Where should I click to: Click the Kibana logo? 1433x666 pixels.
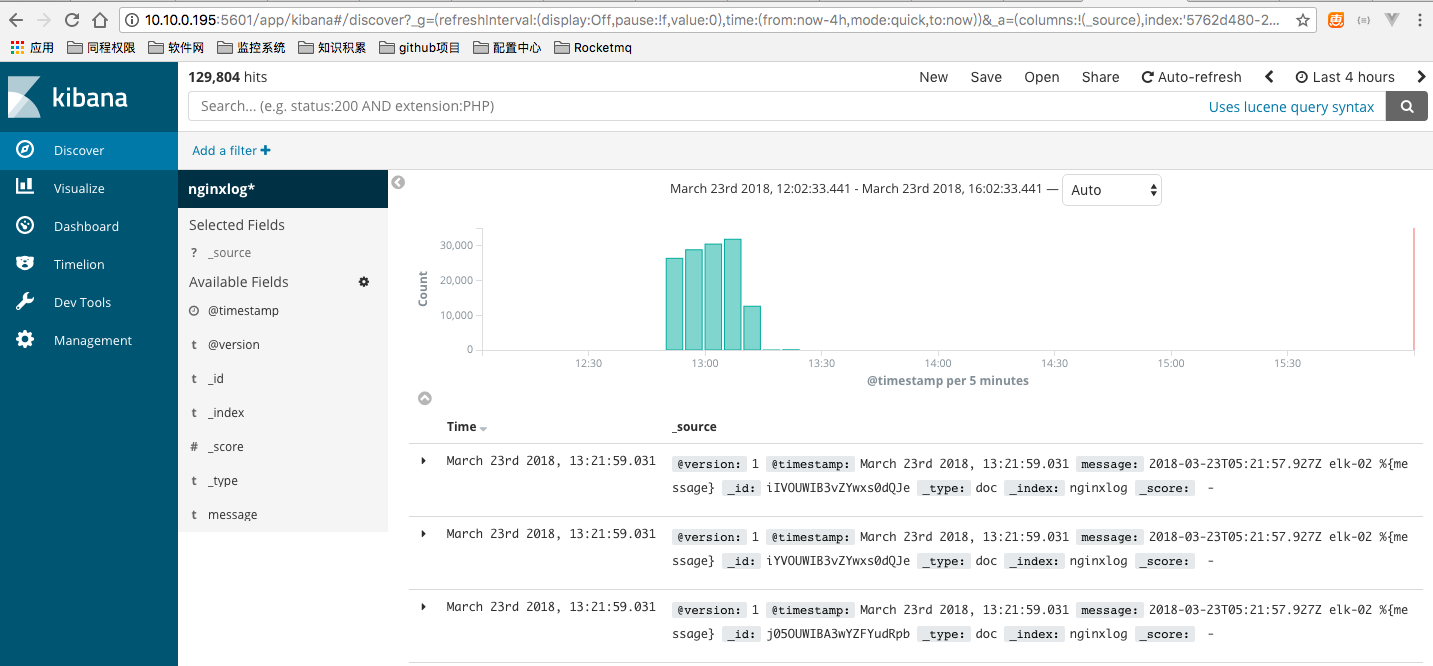click(x=68, y=97)
